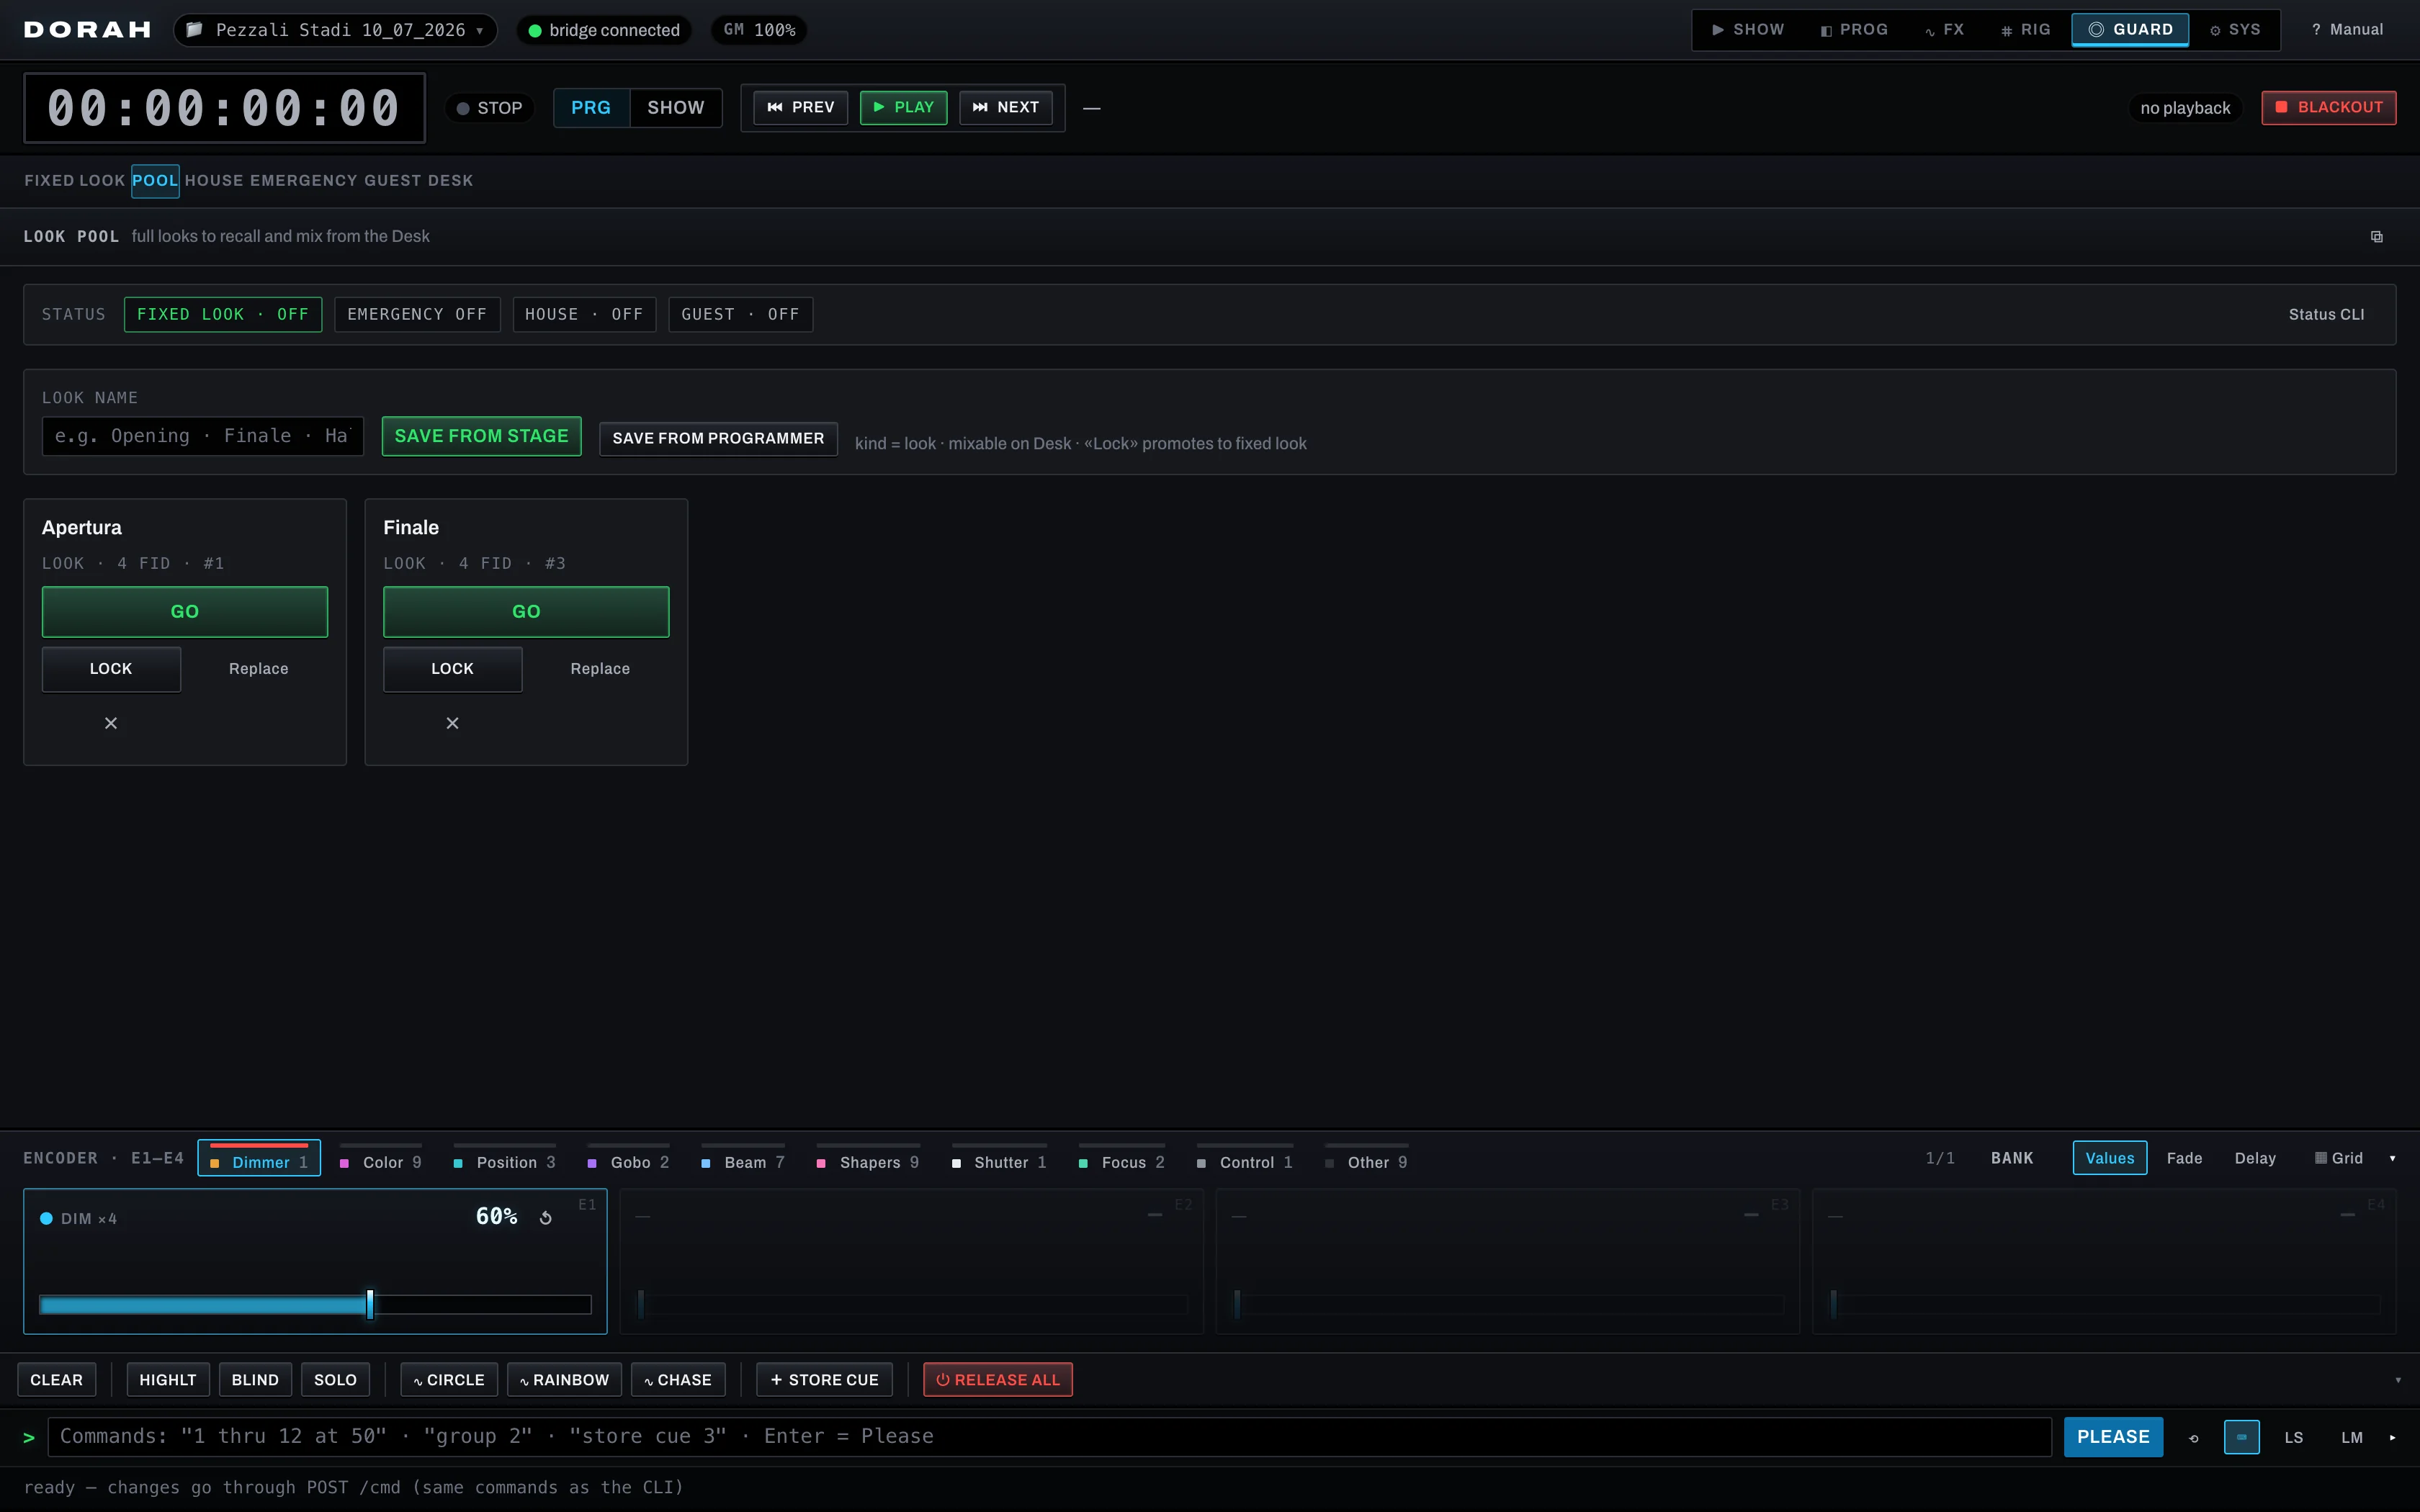Set encoder mode to Delay
The width and height of the screenshot is (2420, 1512).
(x=2255, y=1158)
